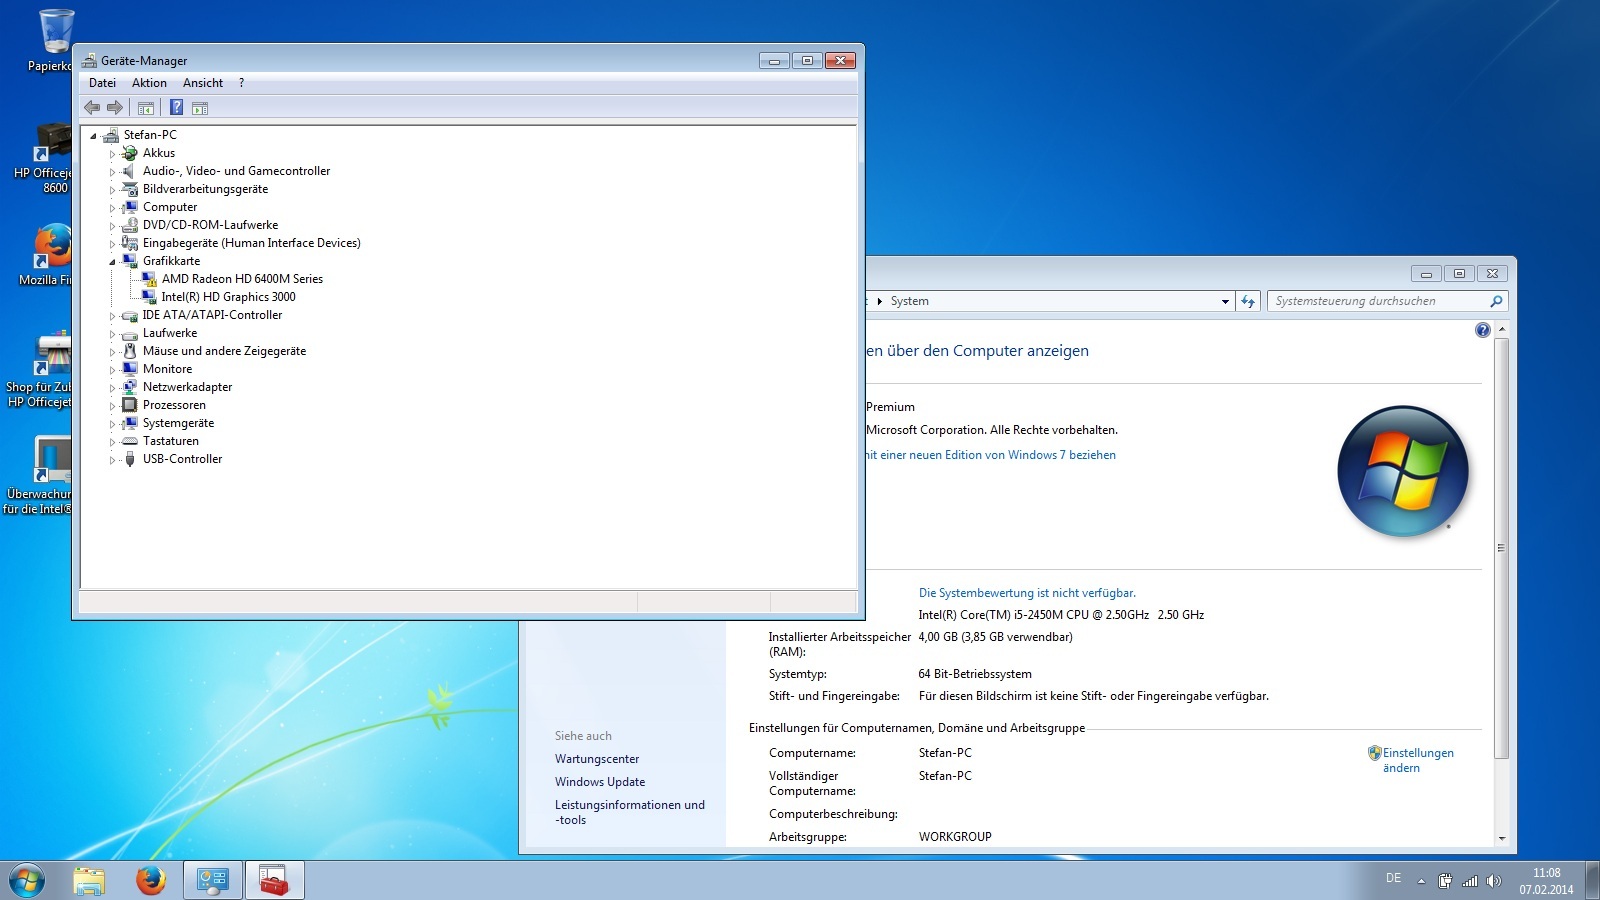Select the USB-Controller plug icon
Viewport: 1600px width, 900px height.
pyautogui.click(x=129, y=459)
